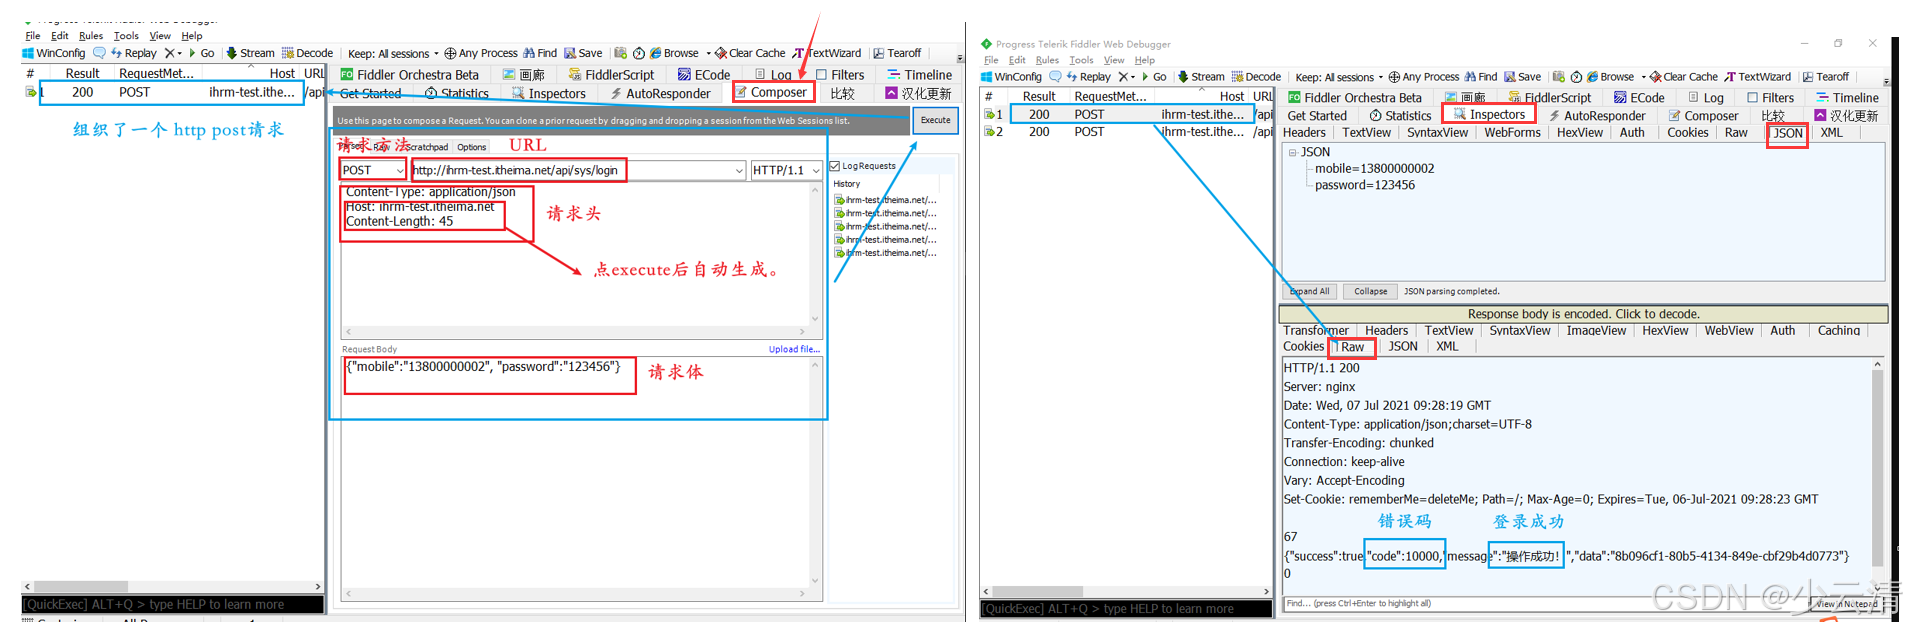Click Save in right Fiddler toolbar
1907x629 pixels.
1523,77
